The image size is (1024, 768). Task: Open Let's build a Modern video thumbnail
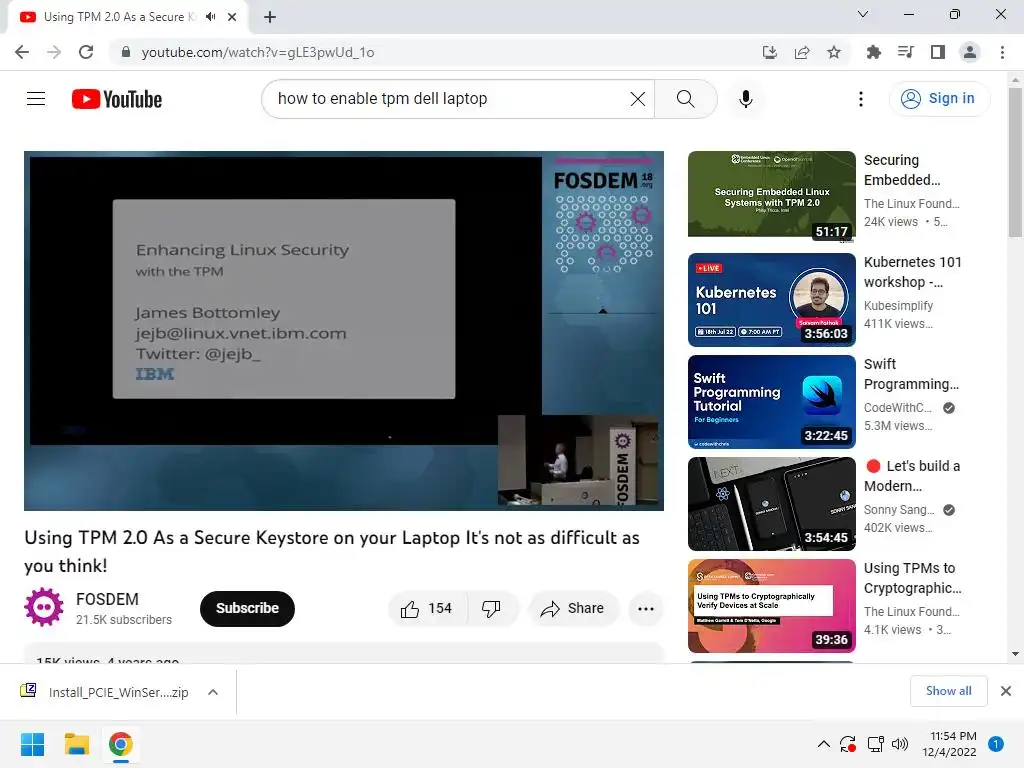(771, 504)
